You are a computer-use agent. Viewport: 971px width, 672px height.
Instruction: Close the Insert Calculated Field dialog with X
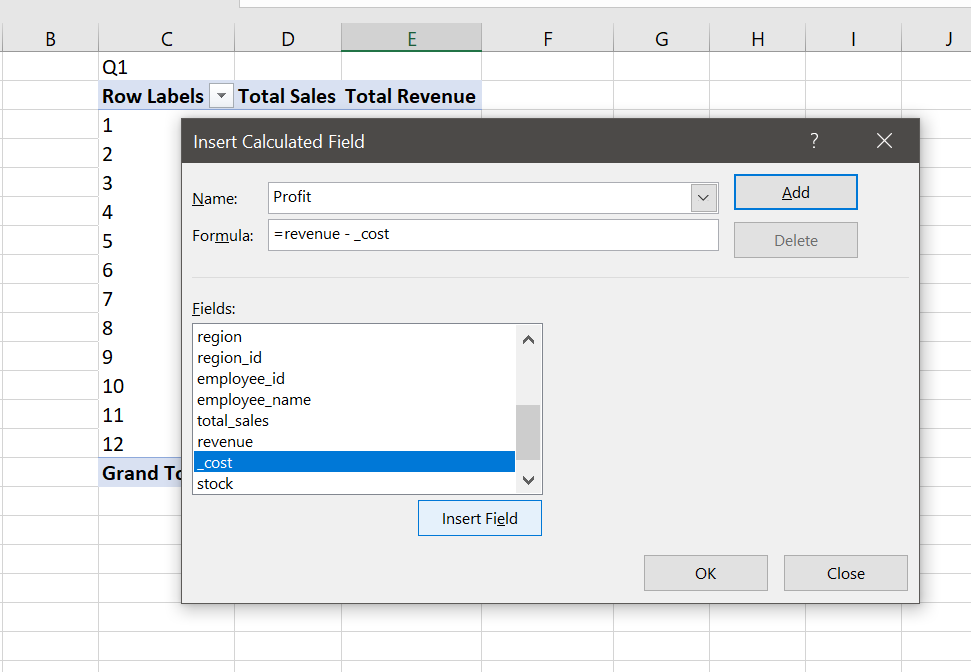click(884, 141)
